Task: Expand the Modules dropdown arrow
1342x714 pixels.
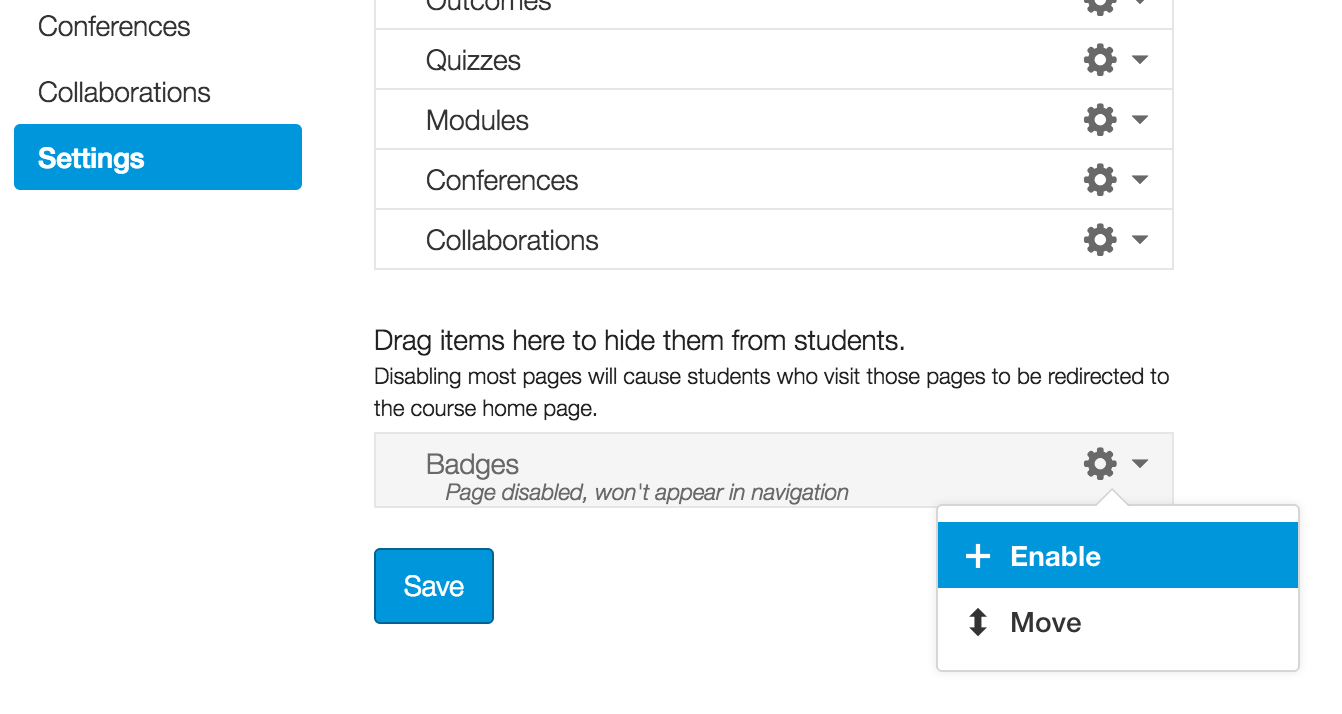Action: pyautogui.click(x=1140, y=120)
